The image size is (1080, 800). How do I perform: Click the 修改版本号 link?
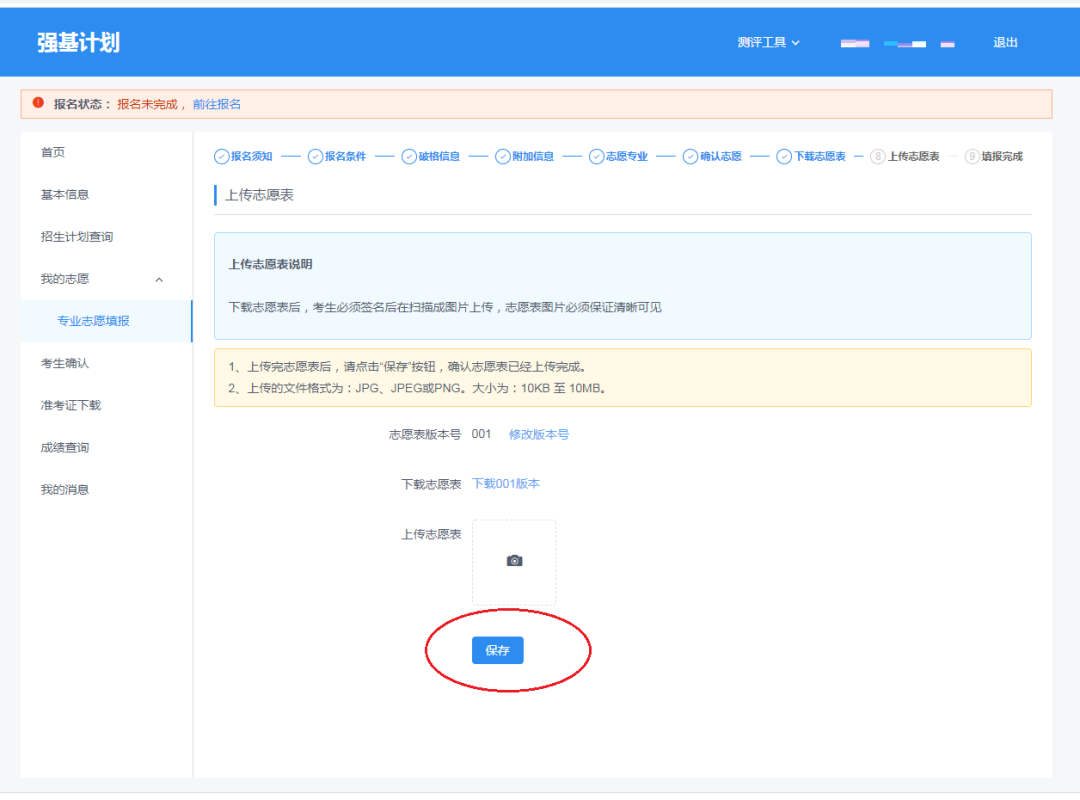[x=539, y=434]
